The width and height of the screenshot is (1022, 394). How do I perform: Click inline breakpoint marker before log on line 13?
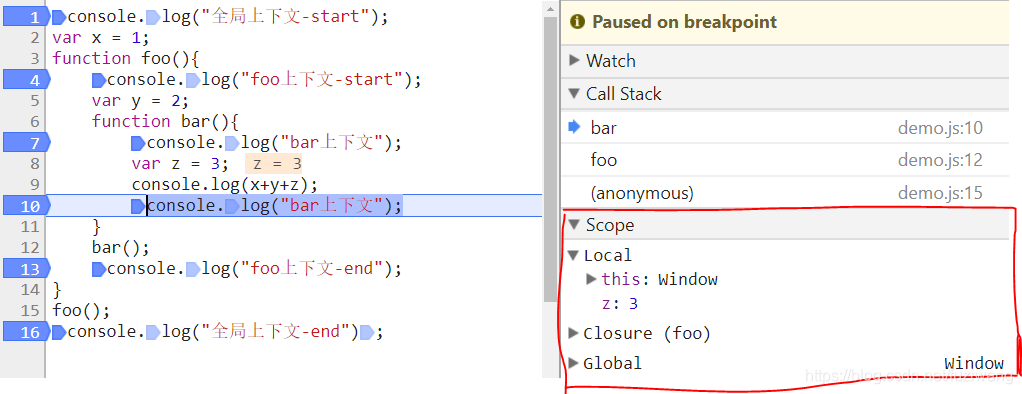(193, 269)
